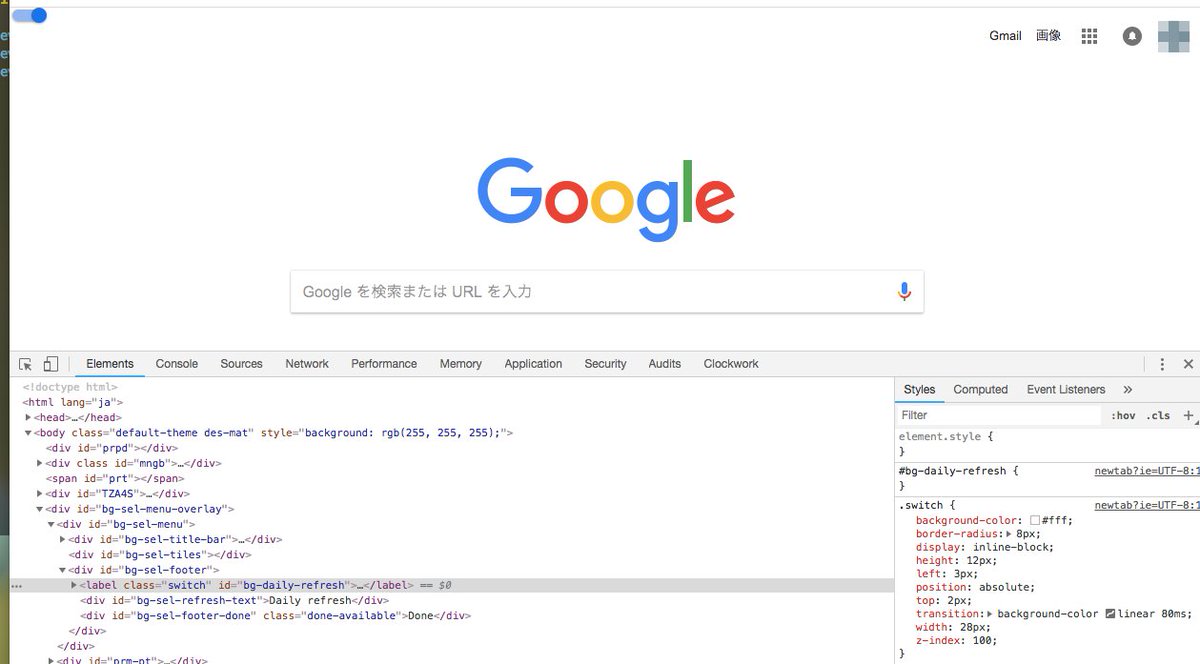Expand the prm-pt div node
The image size is (1200, 664).
pos(51,660)
